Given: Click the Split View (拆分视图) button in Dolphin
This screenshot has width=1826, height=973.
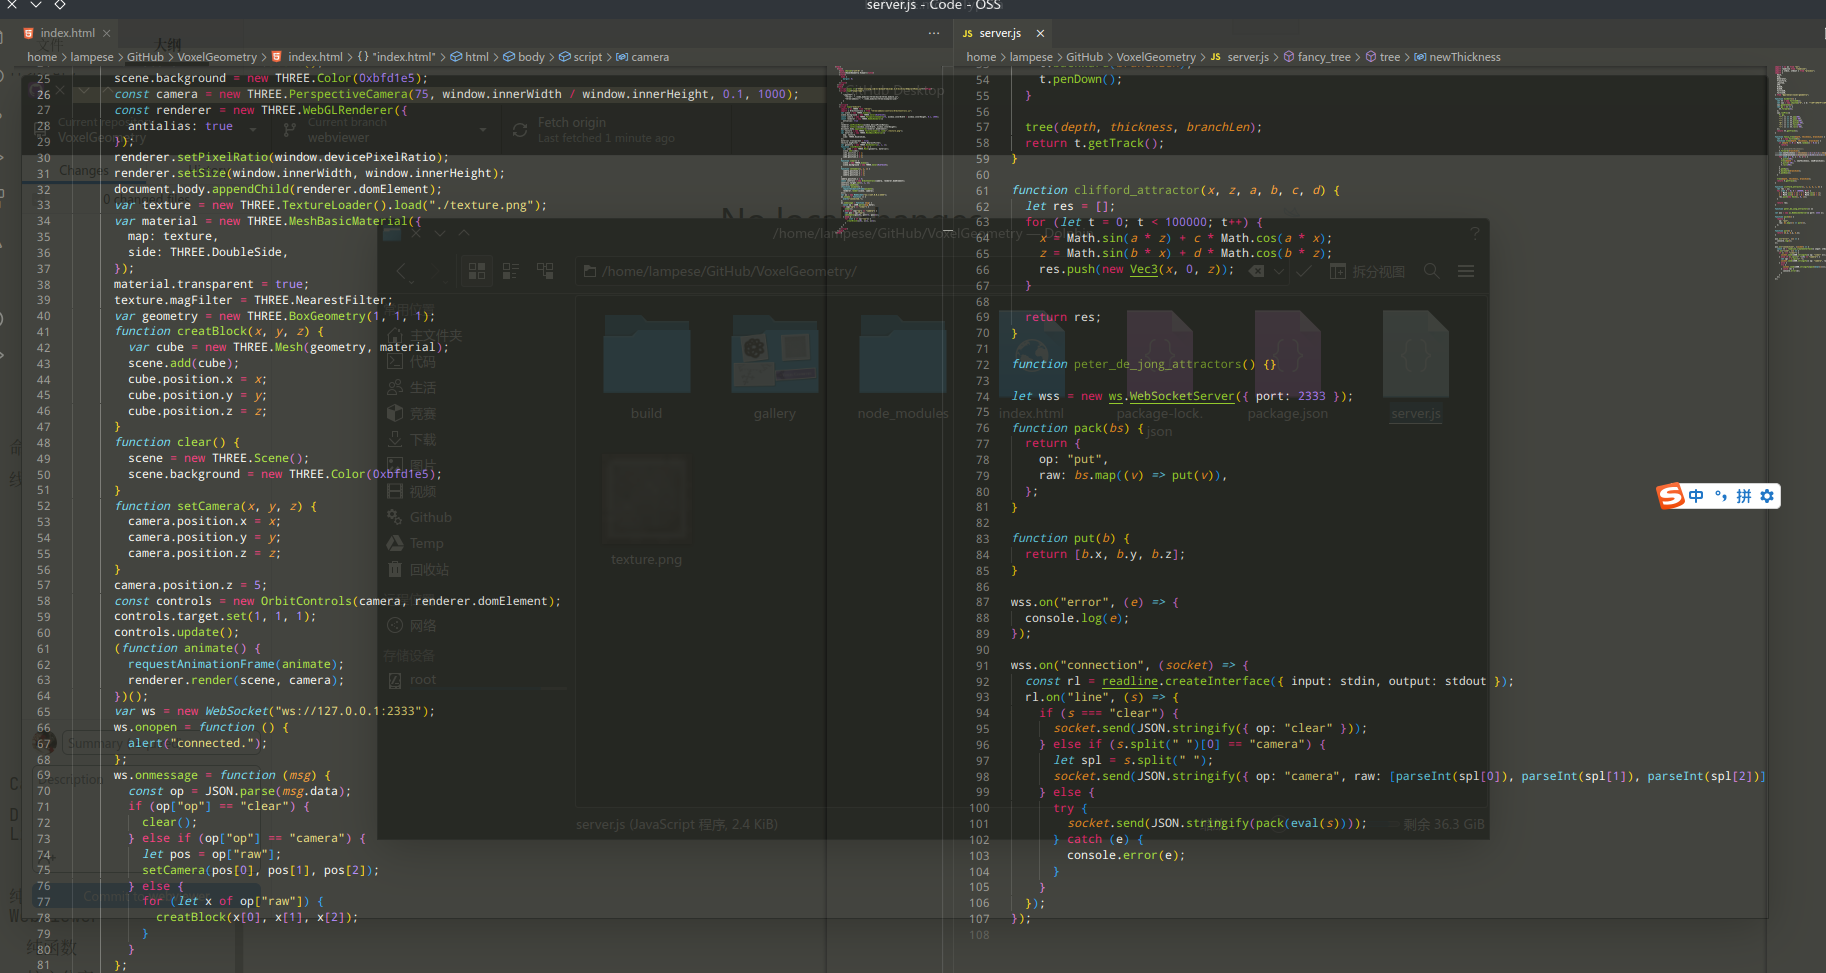Looking at the screenshot, I should [x=1367, y=271].
